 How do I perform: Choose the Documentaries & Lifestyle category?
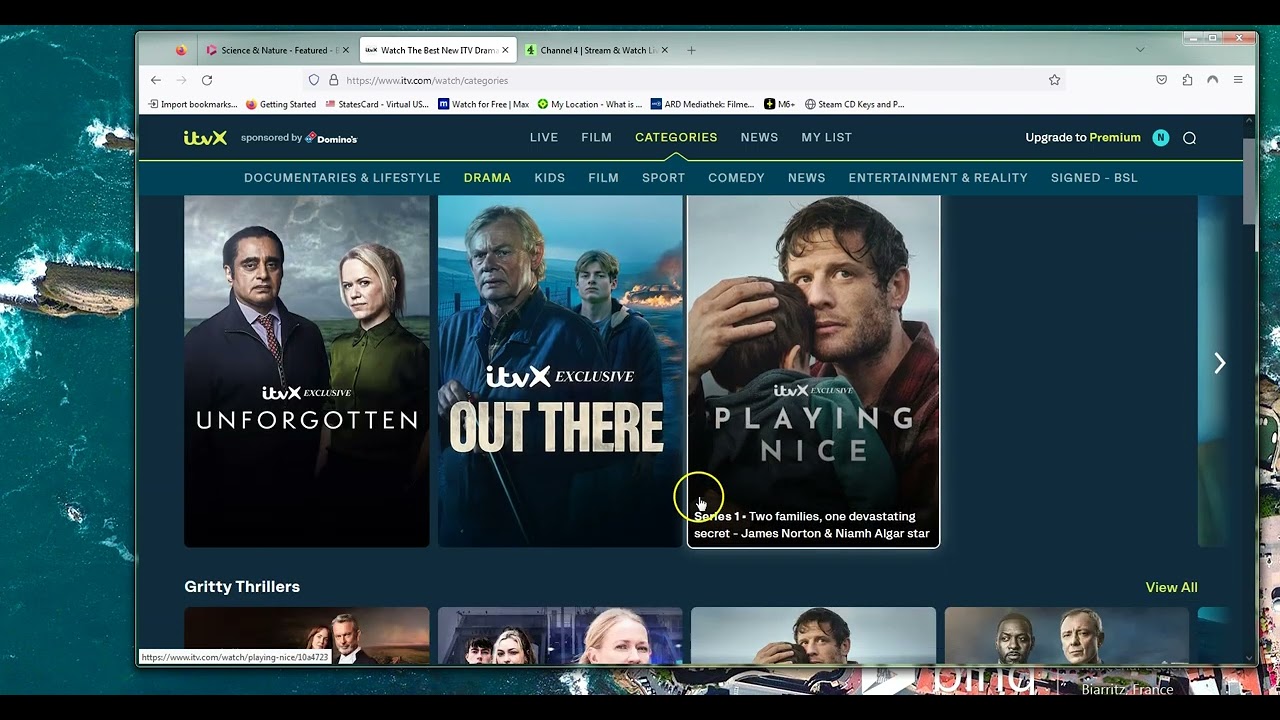click(x=342, y=178)
